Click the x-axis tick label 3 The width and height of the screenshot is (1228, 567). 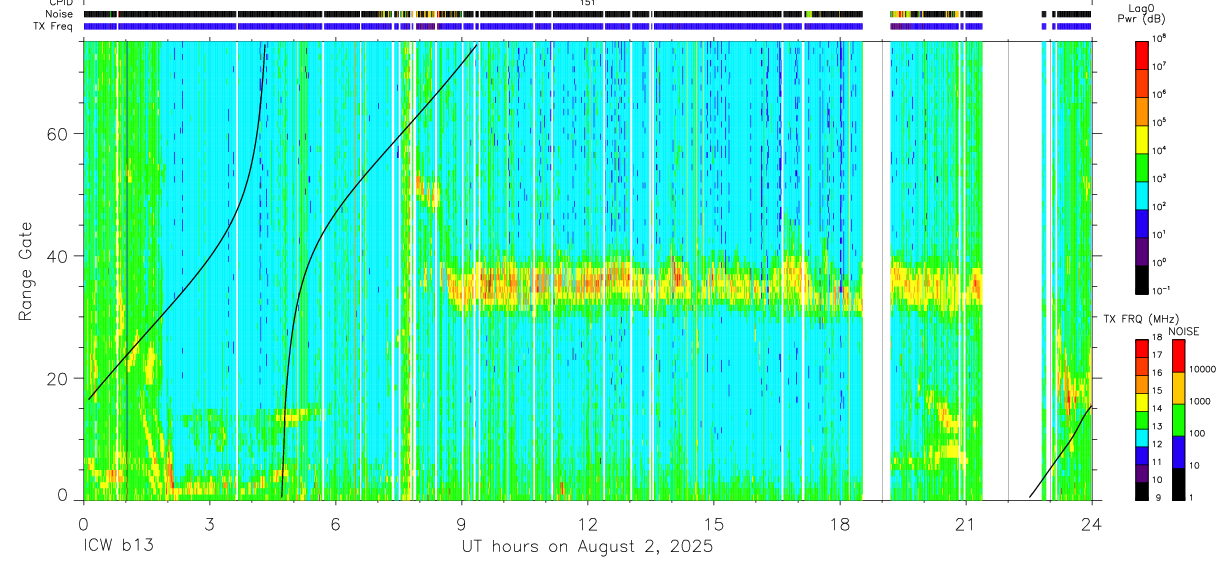click(x=209, y=524)
